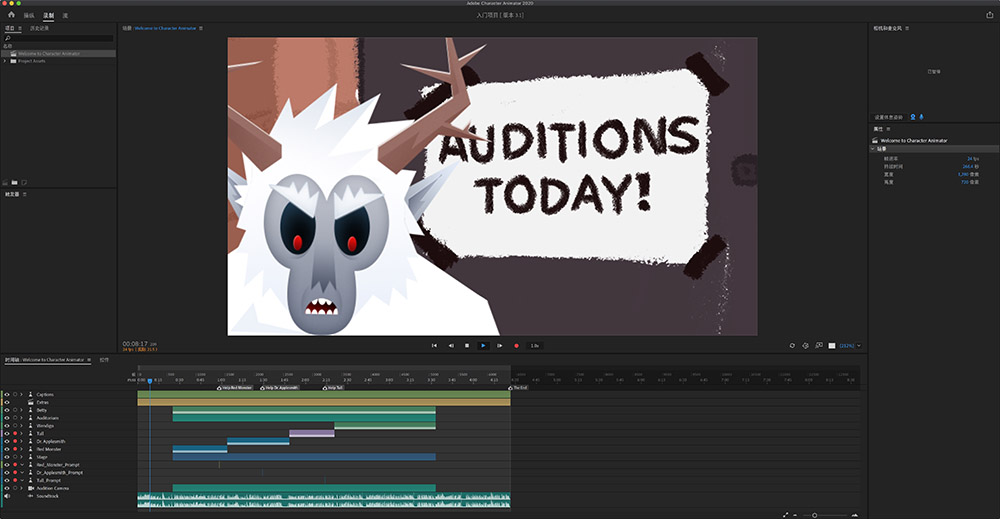Viewport: 1000px width, 519px height.
Task: Open the scene zoom percentage dropdown
Action: (849, 346)
